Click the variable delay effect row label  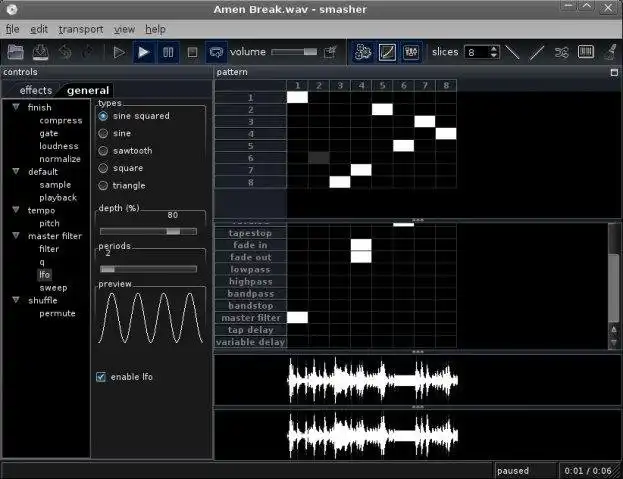point(250,342)
